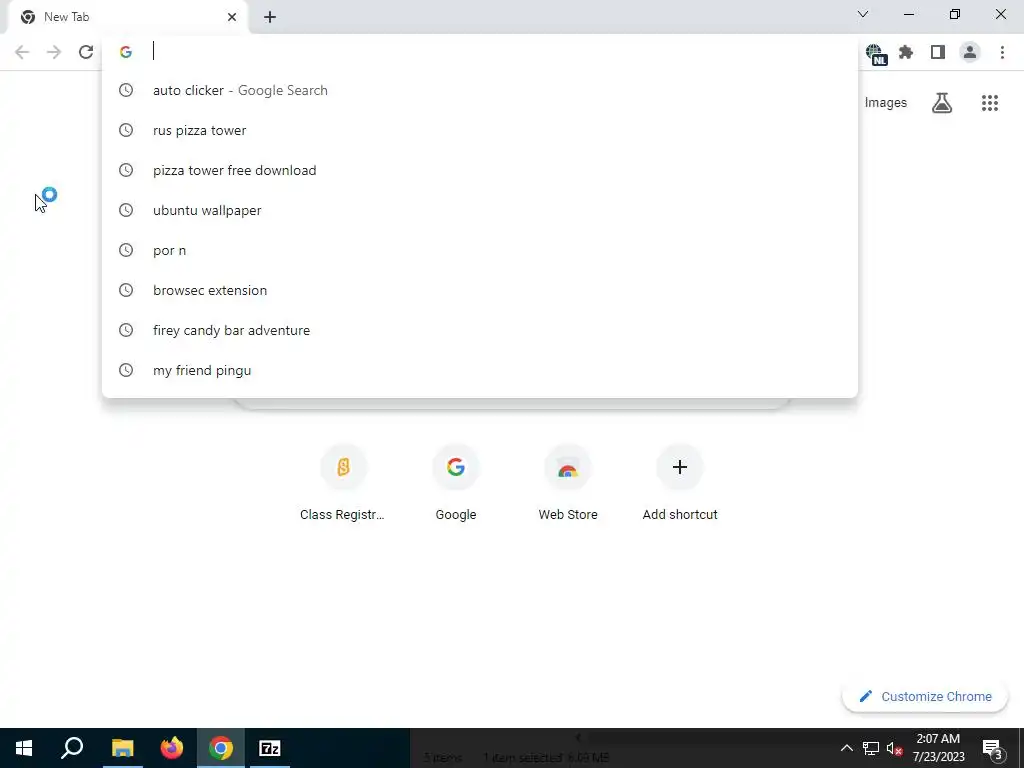Viewport: 1024px width, 768px height.
Task: Show hidden system tray icons
Action: 846,748
